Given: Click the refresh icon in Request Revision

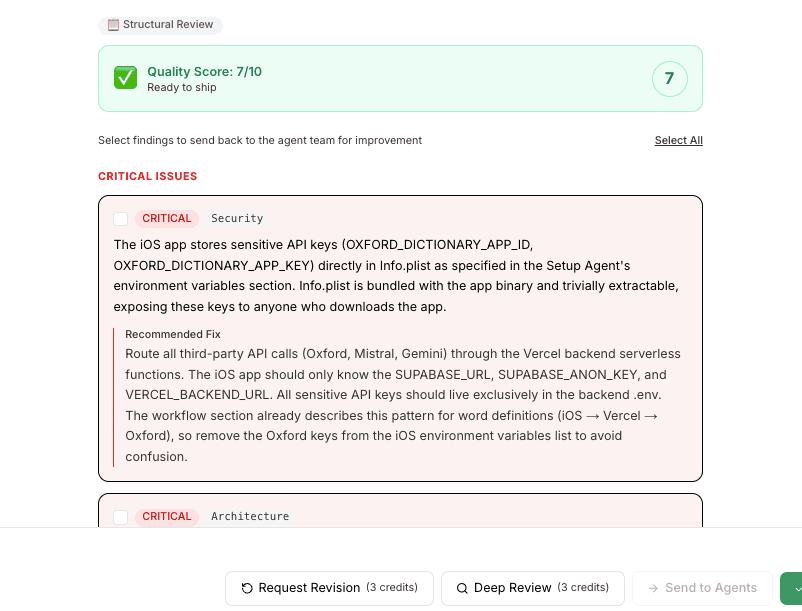Looking at the screenshot, I should pos(246,588).
